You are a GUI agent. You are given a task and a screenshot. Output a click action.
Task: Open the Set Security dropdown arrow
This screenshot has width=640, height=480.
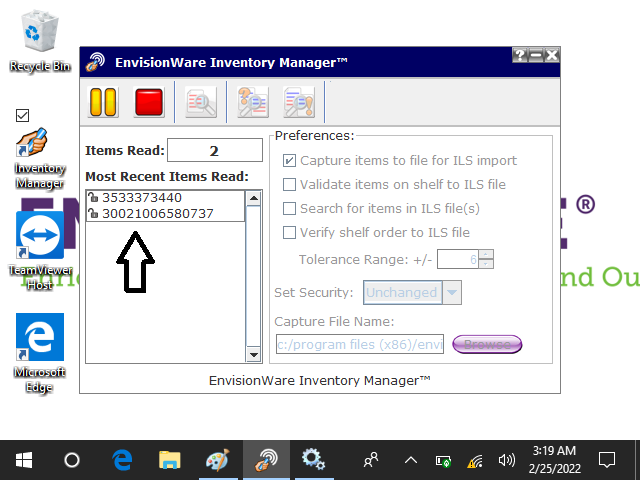[x=452, y=292]
